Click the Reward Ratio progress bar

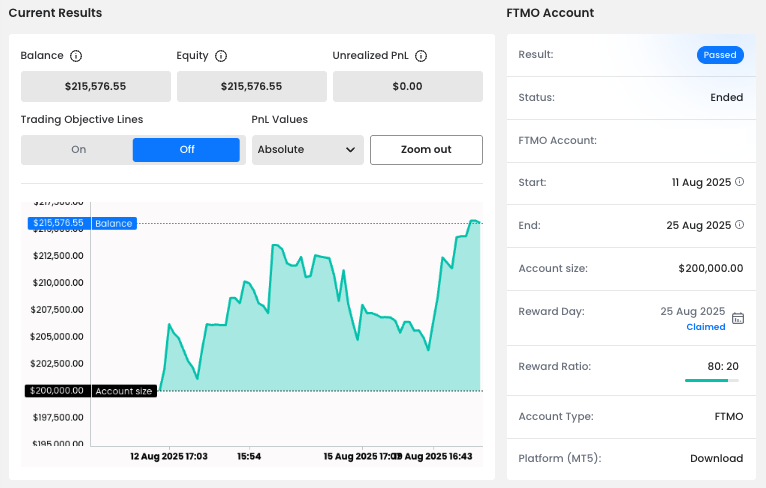(x=711, y=380)
